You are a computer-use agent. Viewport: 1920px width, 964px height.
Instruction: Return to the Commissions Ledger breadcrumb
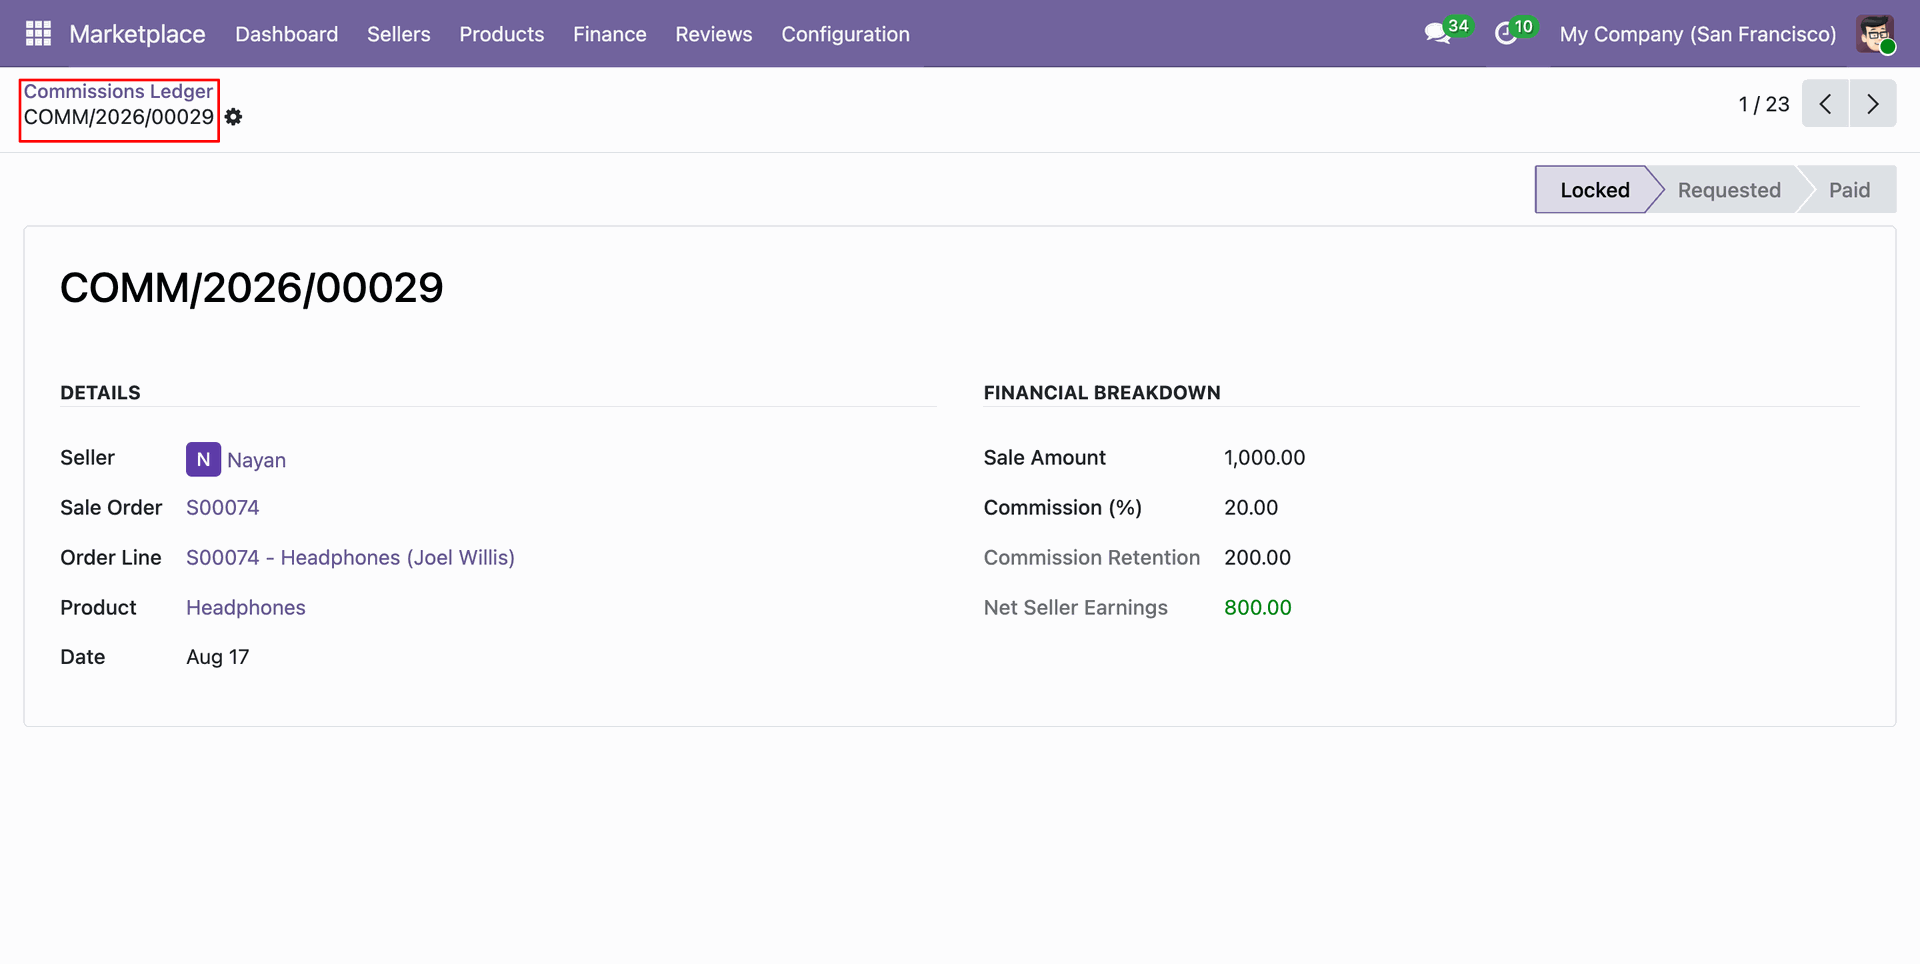pyautogui.click(x=118, y=91)
